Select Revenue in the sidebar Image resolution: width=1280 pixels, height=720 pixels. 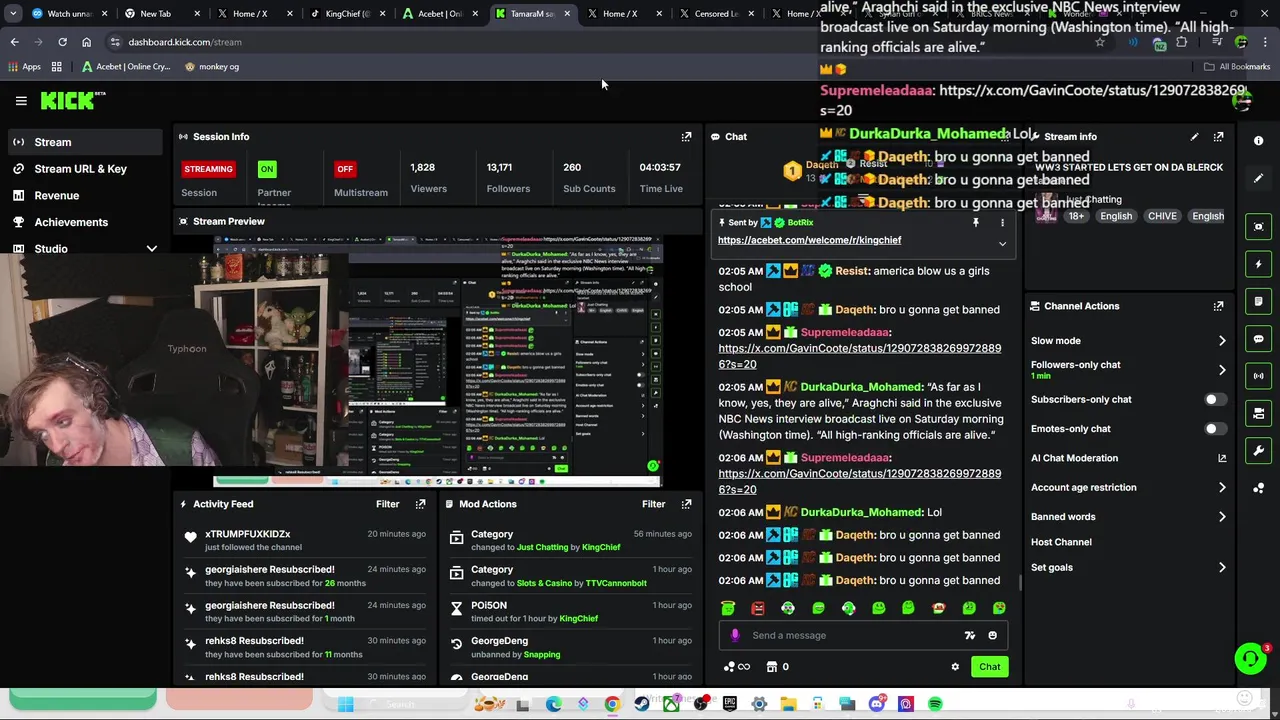(83, 196)
